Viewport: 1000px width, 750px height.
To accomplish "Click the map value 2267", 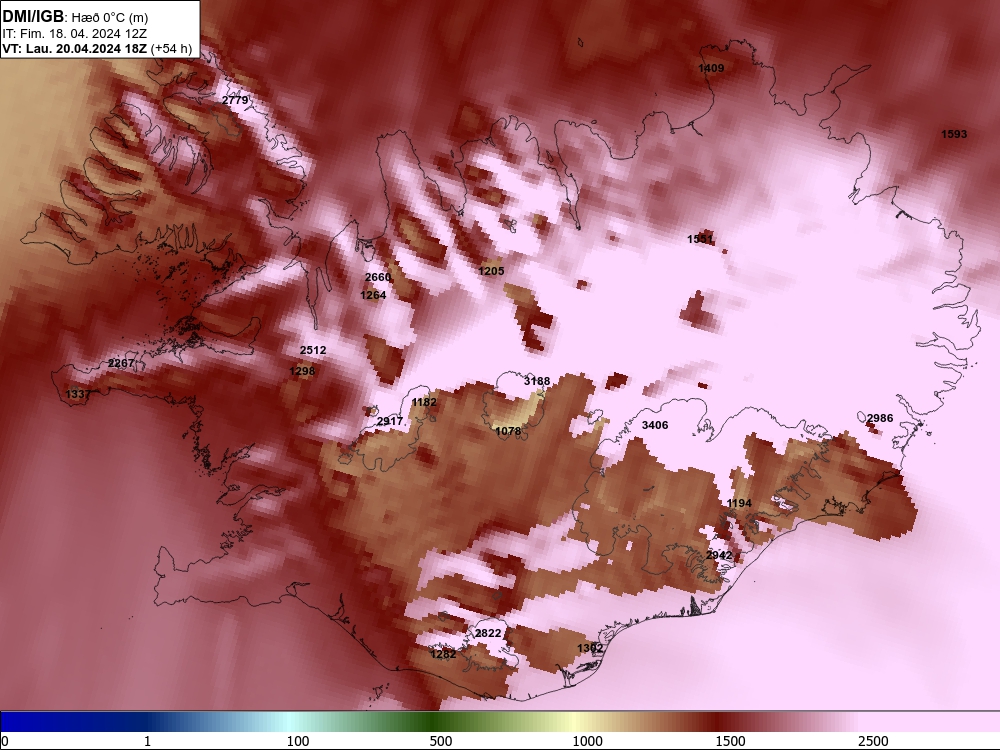I will [x=121, y=363].
